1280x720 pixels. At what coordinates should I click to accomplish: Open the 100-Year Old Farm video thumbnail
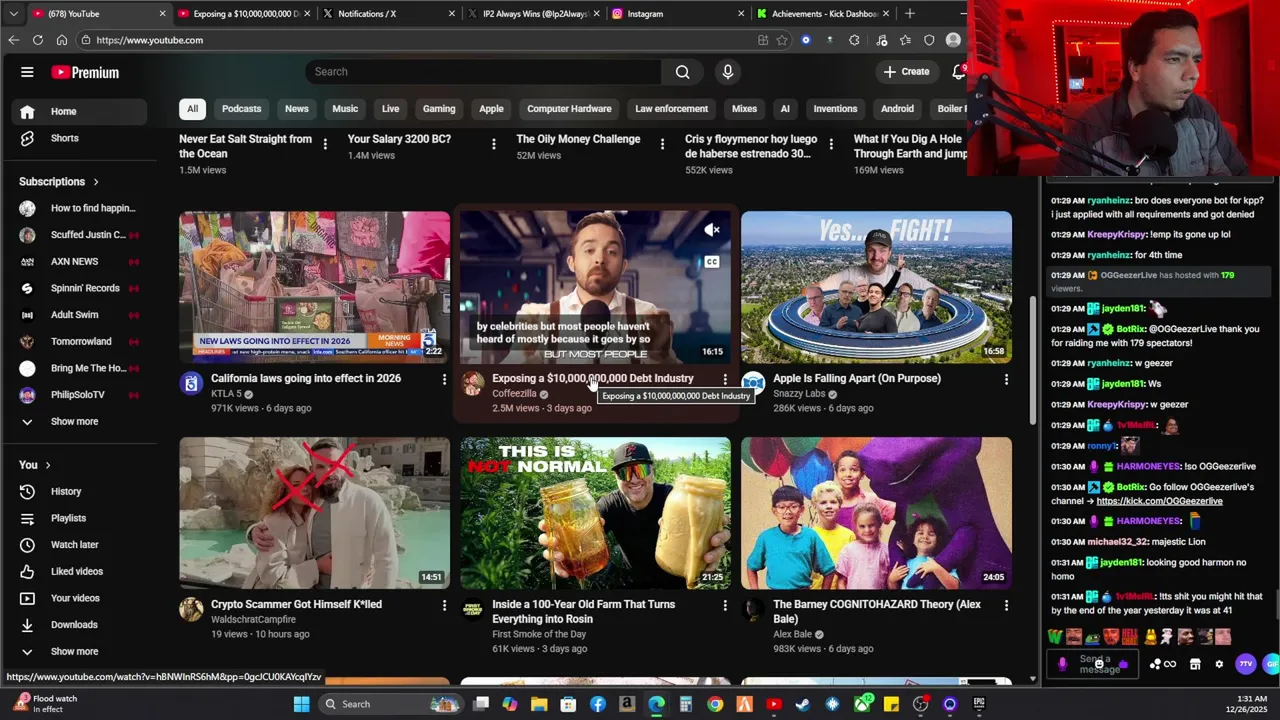click(x=595, y=513)
